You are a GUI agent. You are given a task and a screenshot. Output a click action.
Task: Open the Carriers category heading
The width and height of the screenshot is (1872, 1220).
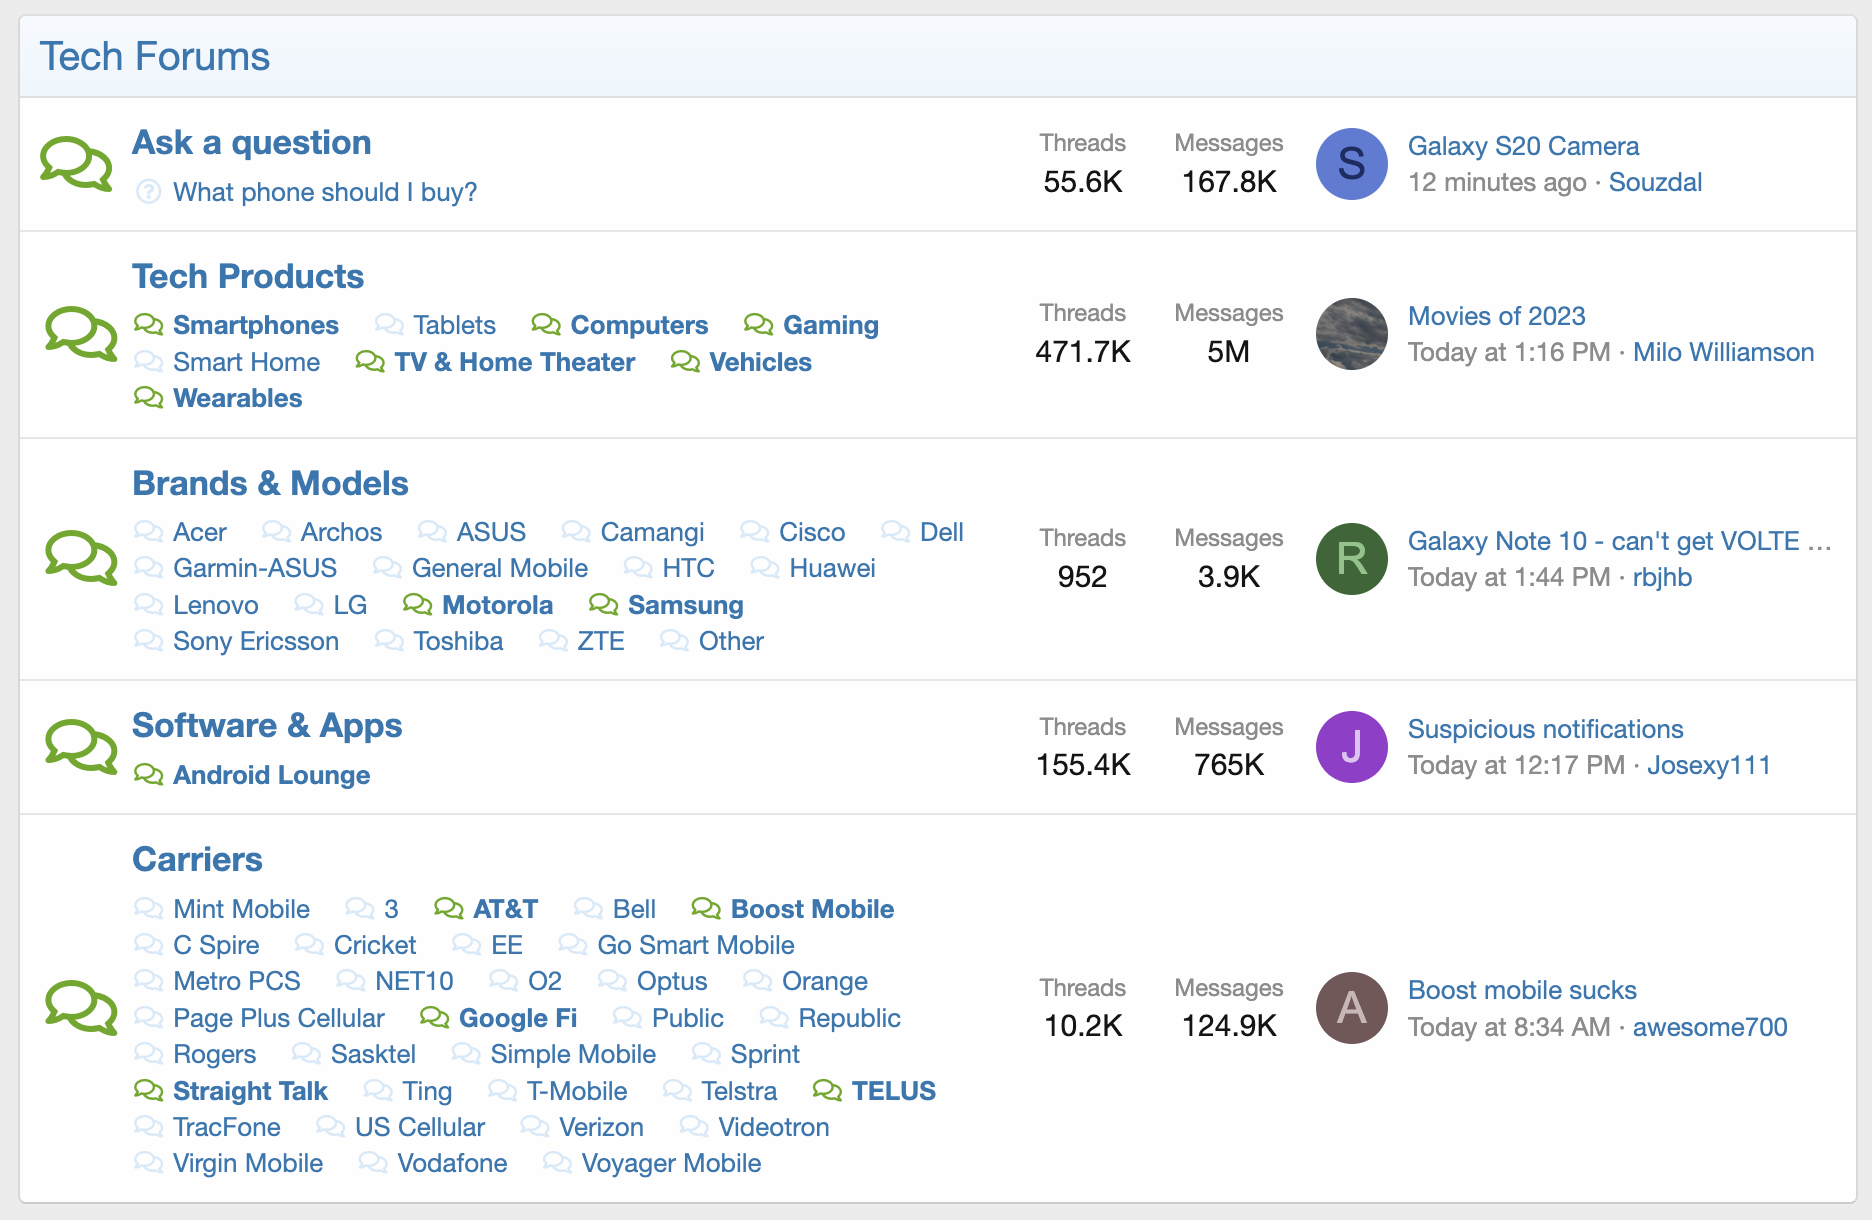(x=197, y=859)
